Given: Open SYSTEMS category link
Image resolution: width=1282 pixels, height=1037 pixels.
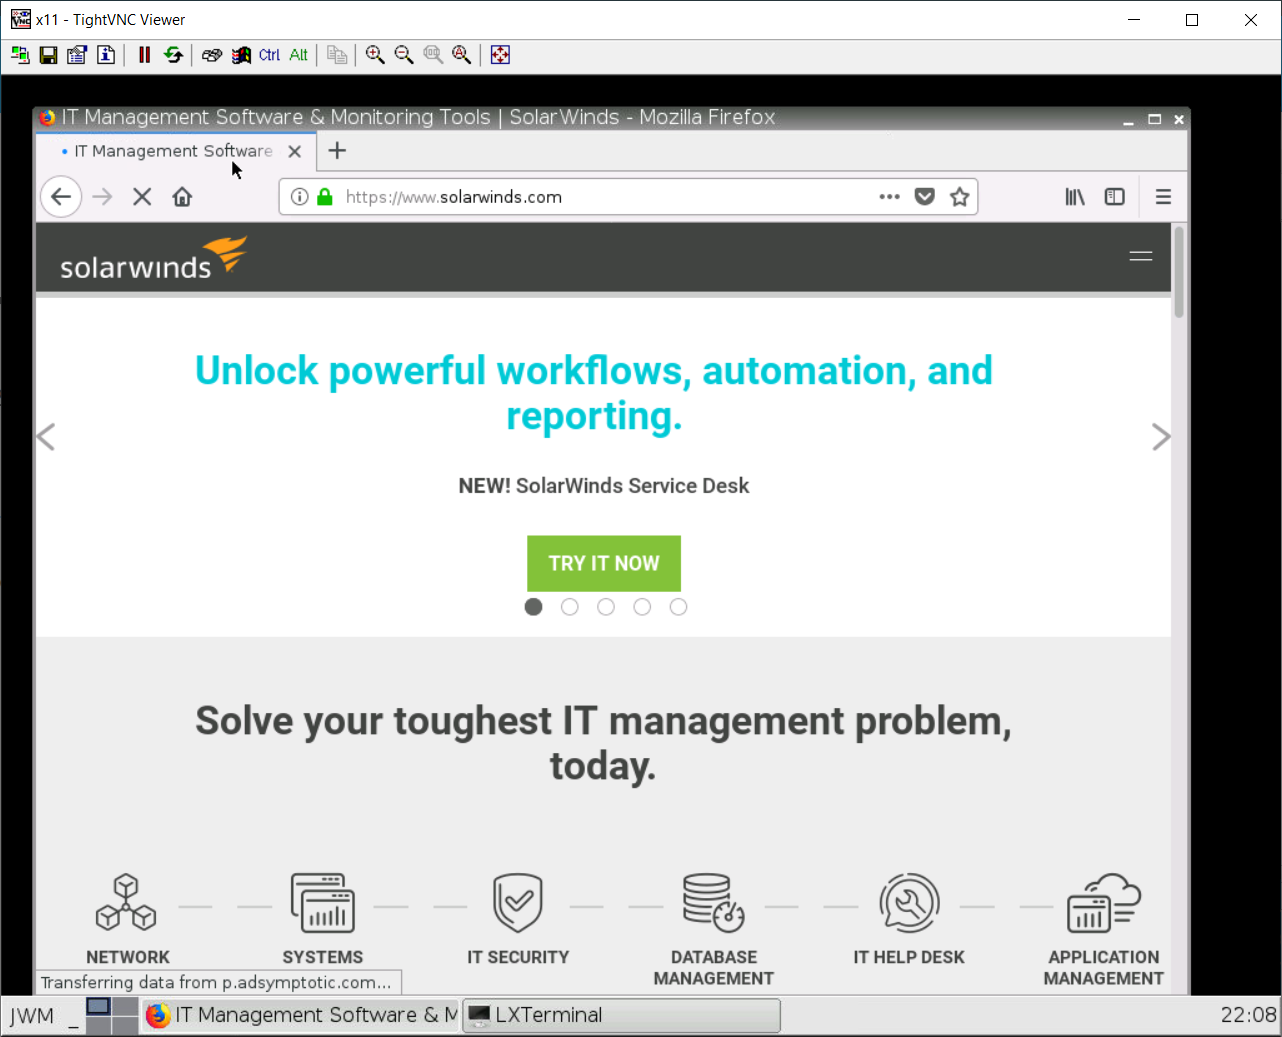Looking at the screenshot, I should (x=323, y=957).
